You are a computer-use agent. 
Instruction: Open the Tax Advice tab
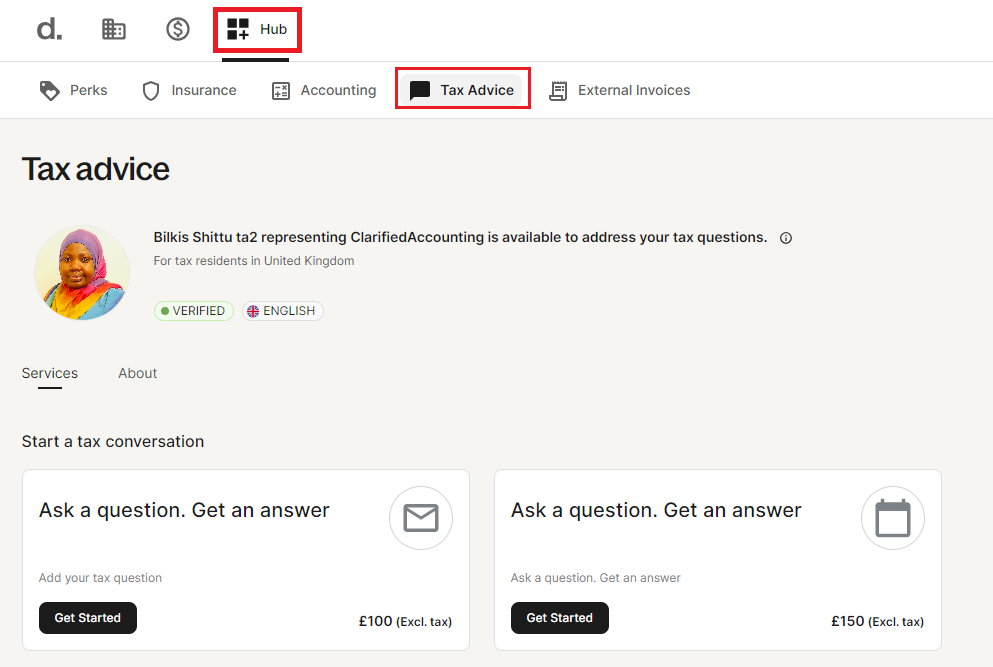click(463, 90)
